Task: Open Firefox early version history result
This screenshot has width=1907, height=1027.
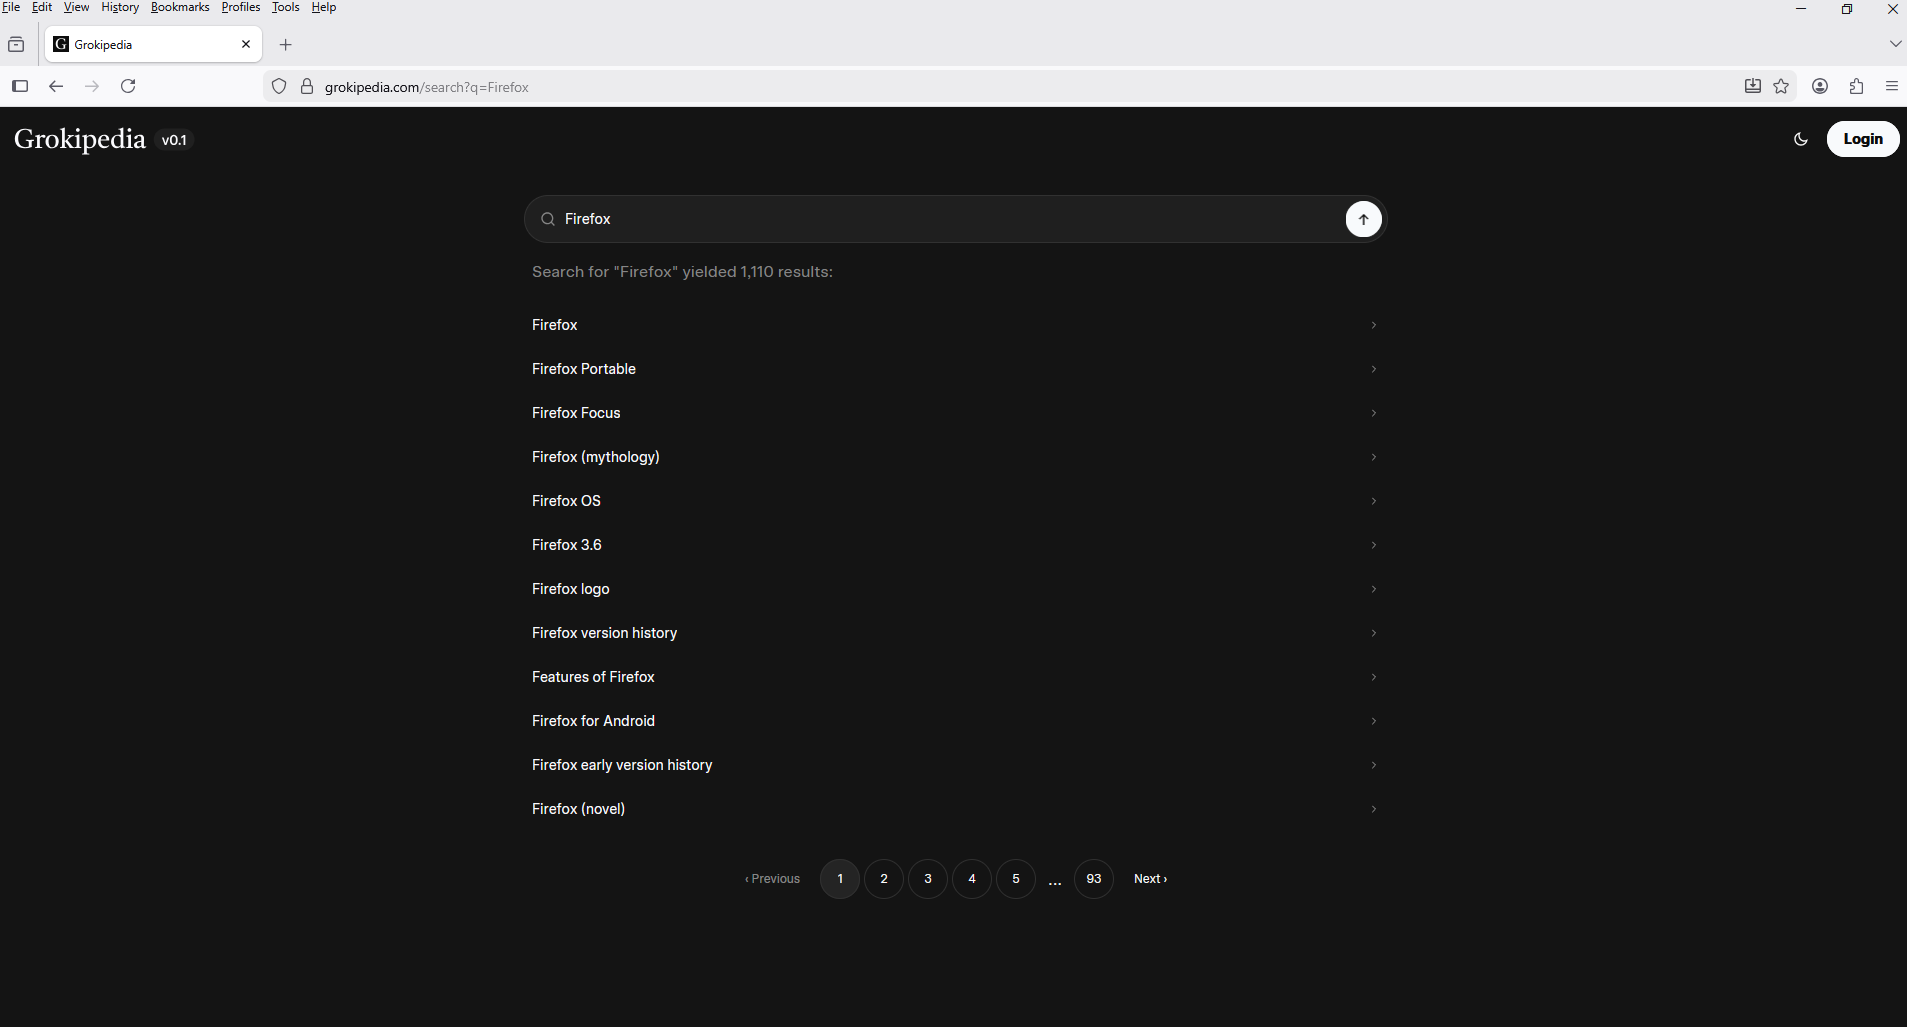Action: click(x=955, y=765)
